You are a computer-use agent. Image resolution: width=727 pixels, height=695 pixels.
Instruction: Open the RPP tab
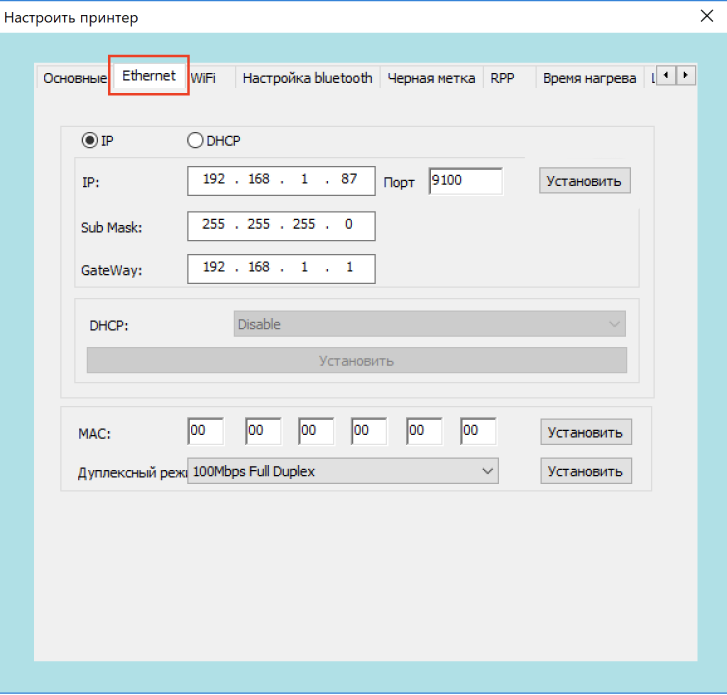tap(502, 78)
